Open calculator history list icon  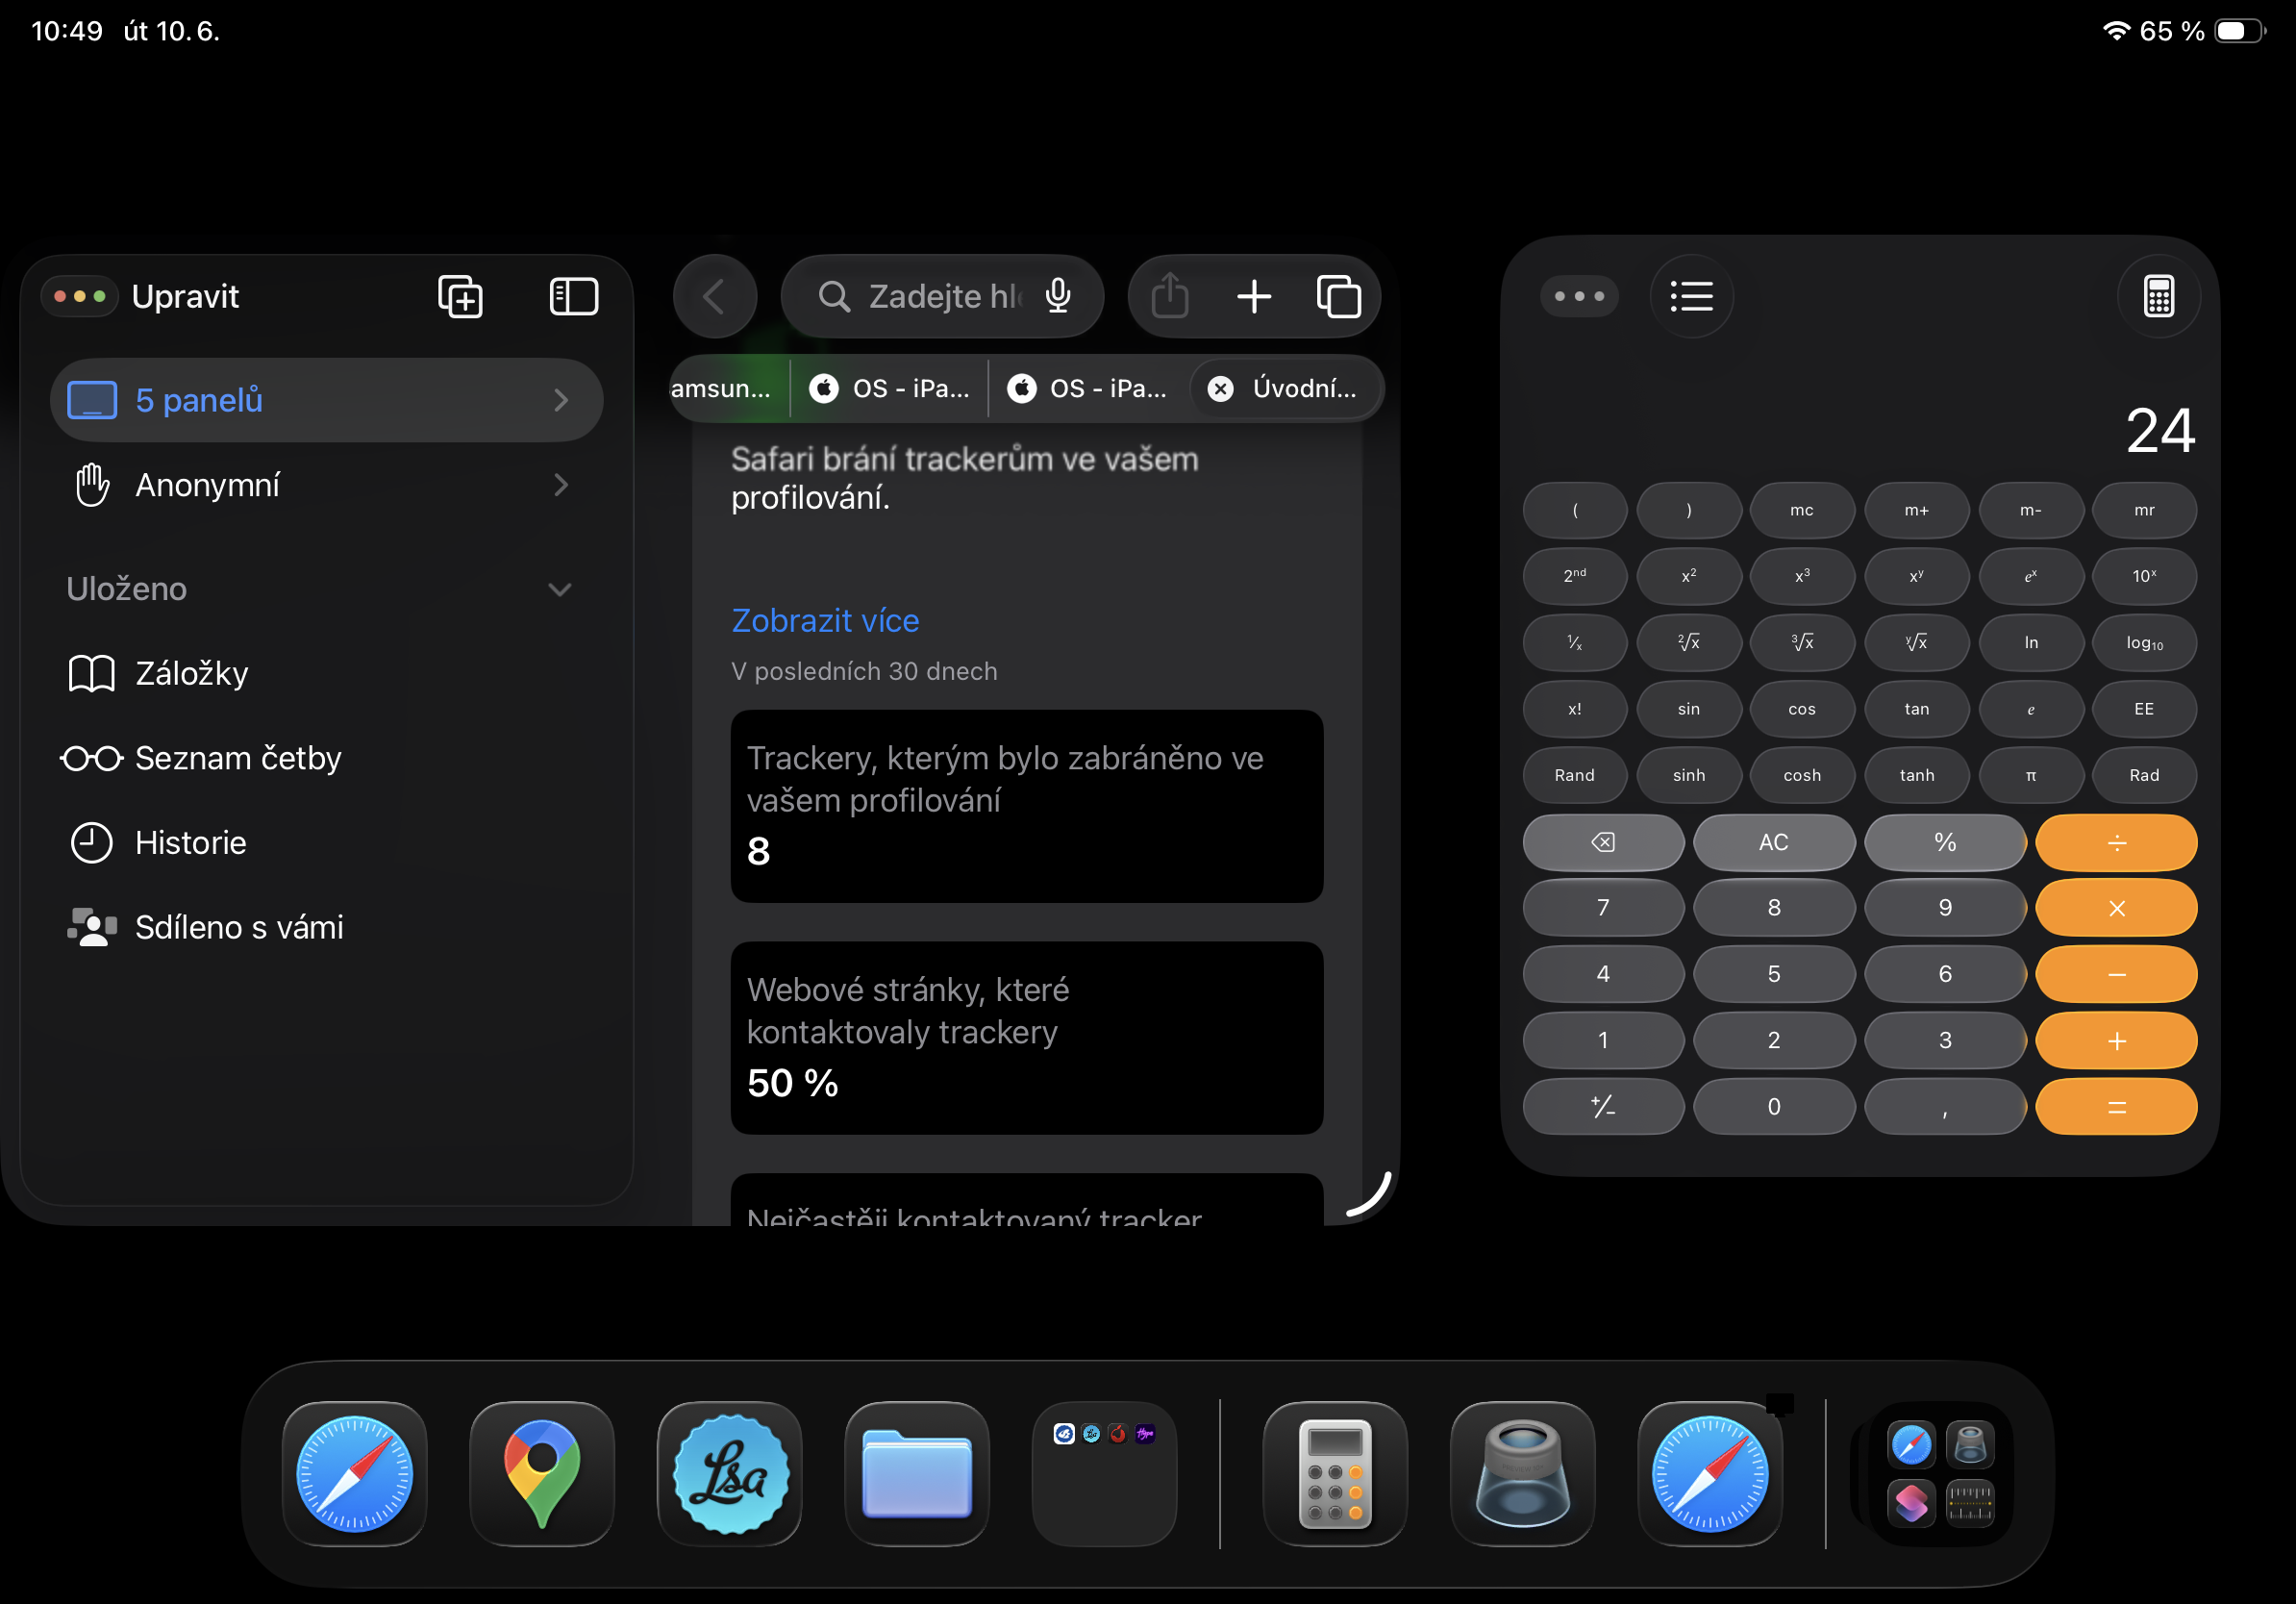click(x=1691, y=296)
